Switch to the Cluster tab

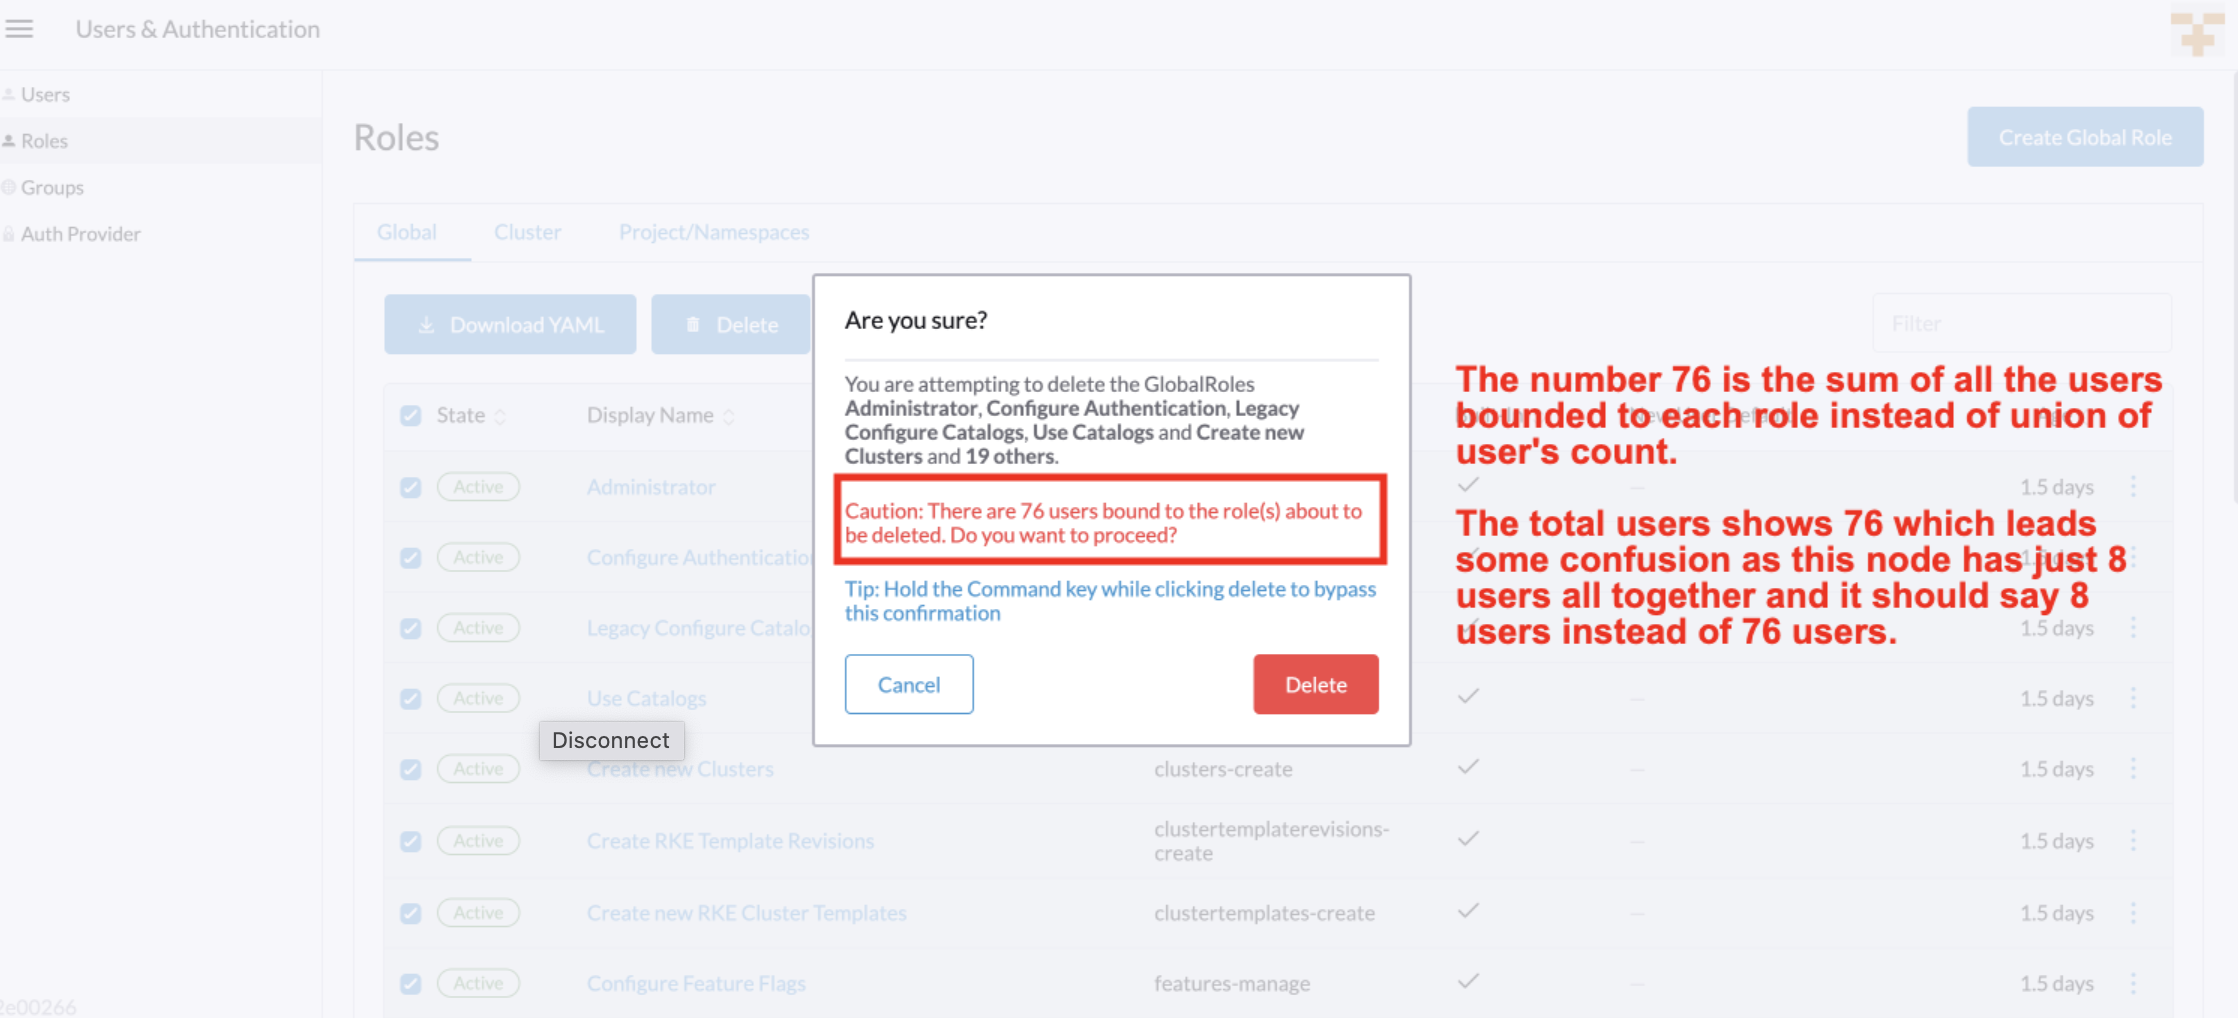(527, 231)
